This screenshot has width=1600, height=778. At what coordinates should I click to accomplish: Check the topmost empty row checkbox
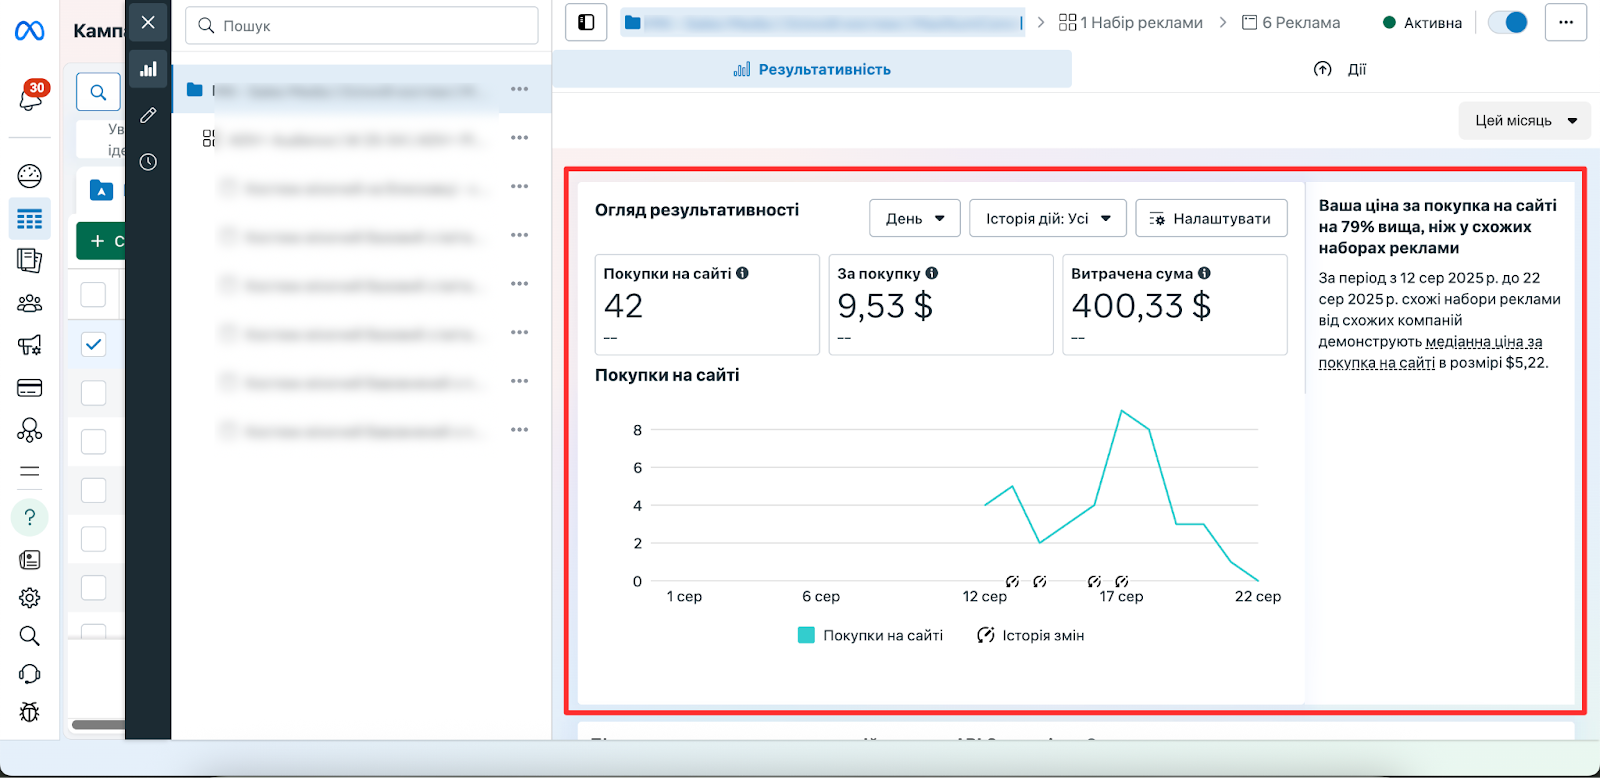(93, 294)
